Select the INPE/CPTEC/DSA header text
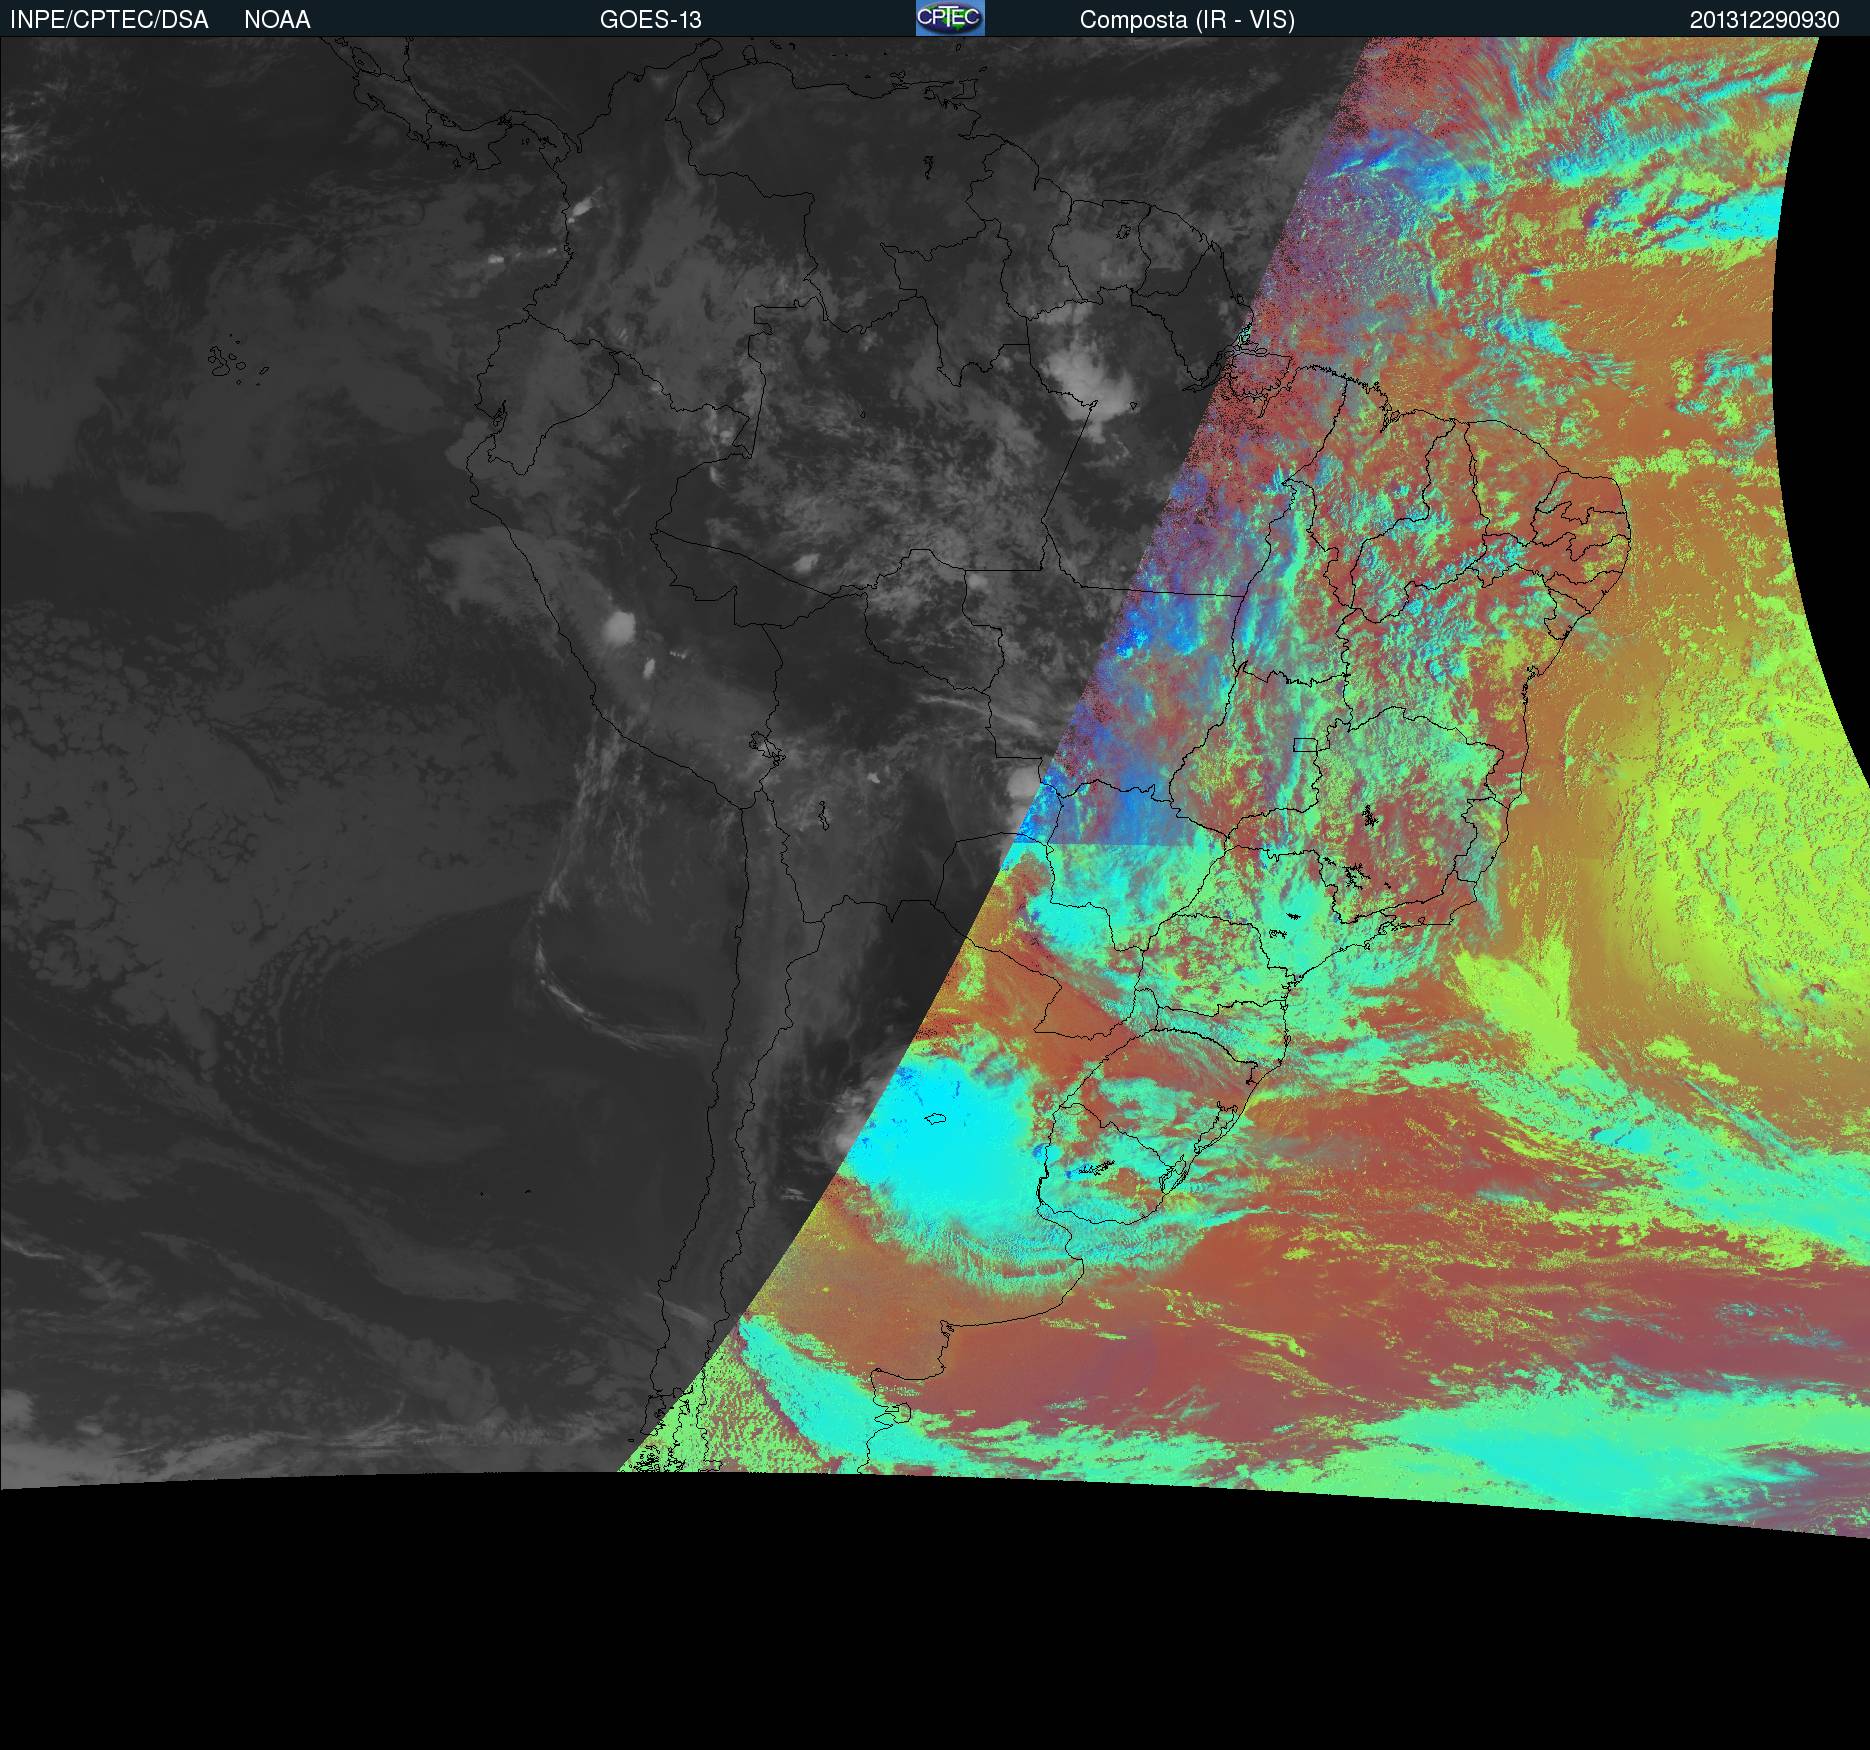 coord(109,20)
